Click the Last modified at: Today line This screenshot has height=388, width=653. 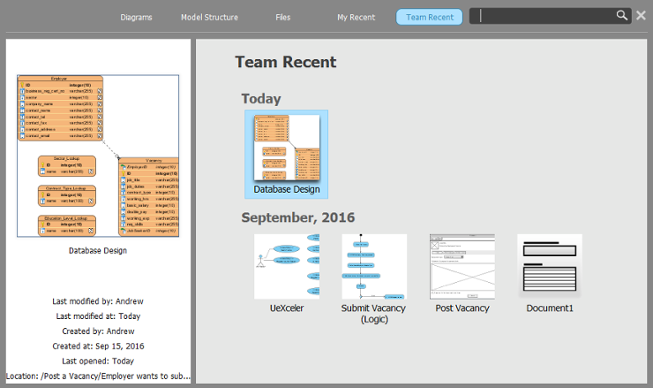click(98, 316)
